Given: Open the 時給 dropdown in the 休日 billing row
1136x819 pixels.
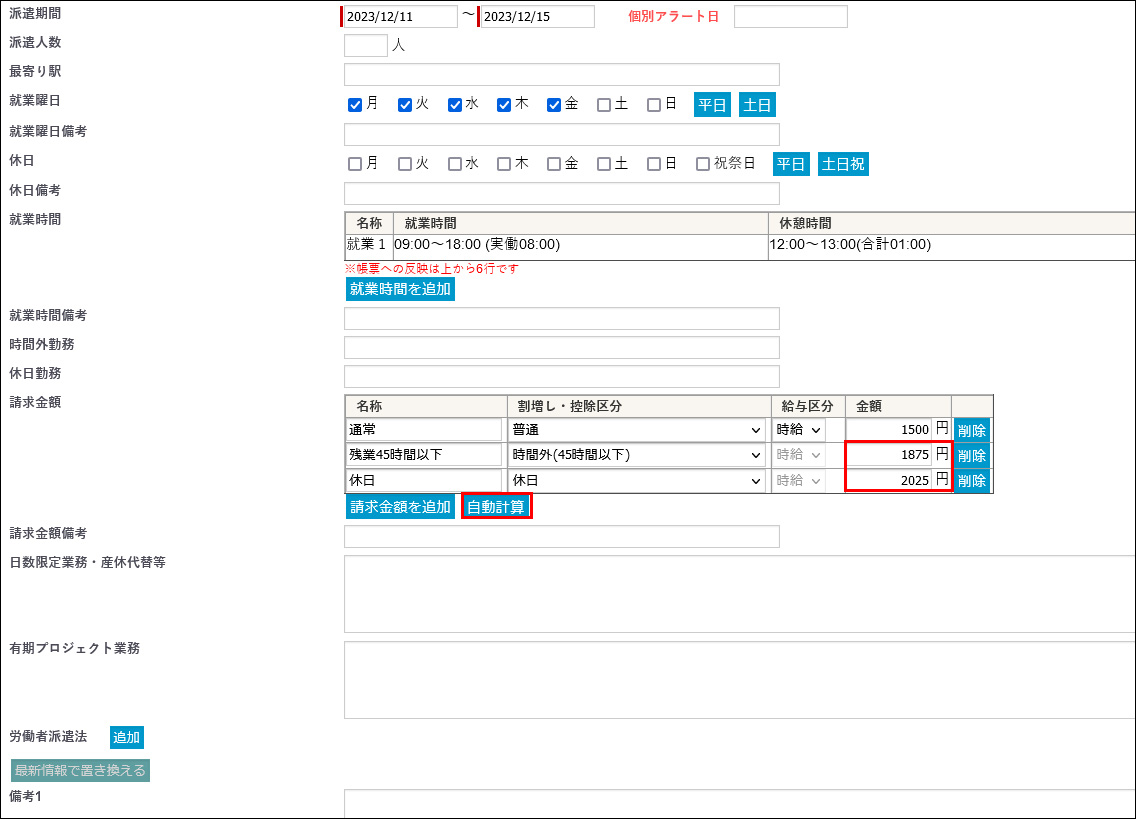Looking at the screenshot, I should pyautogui.click(x=798, y=481).
